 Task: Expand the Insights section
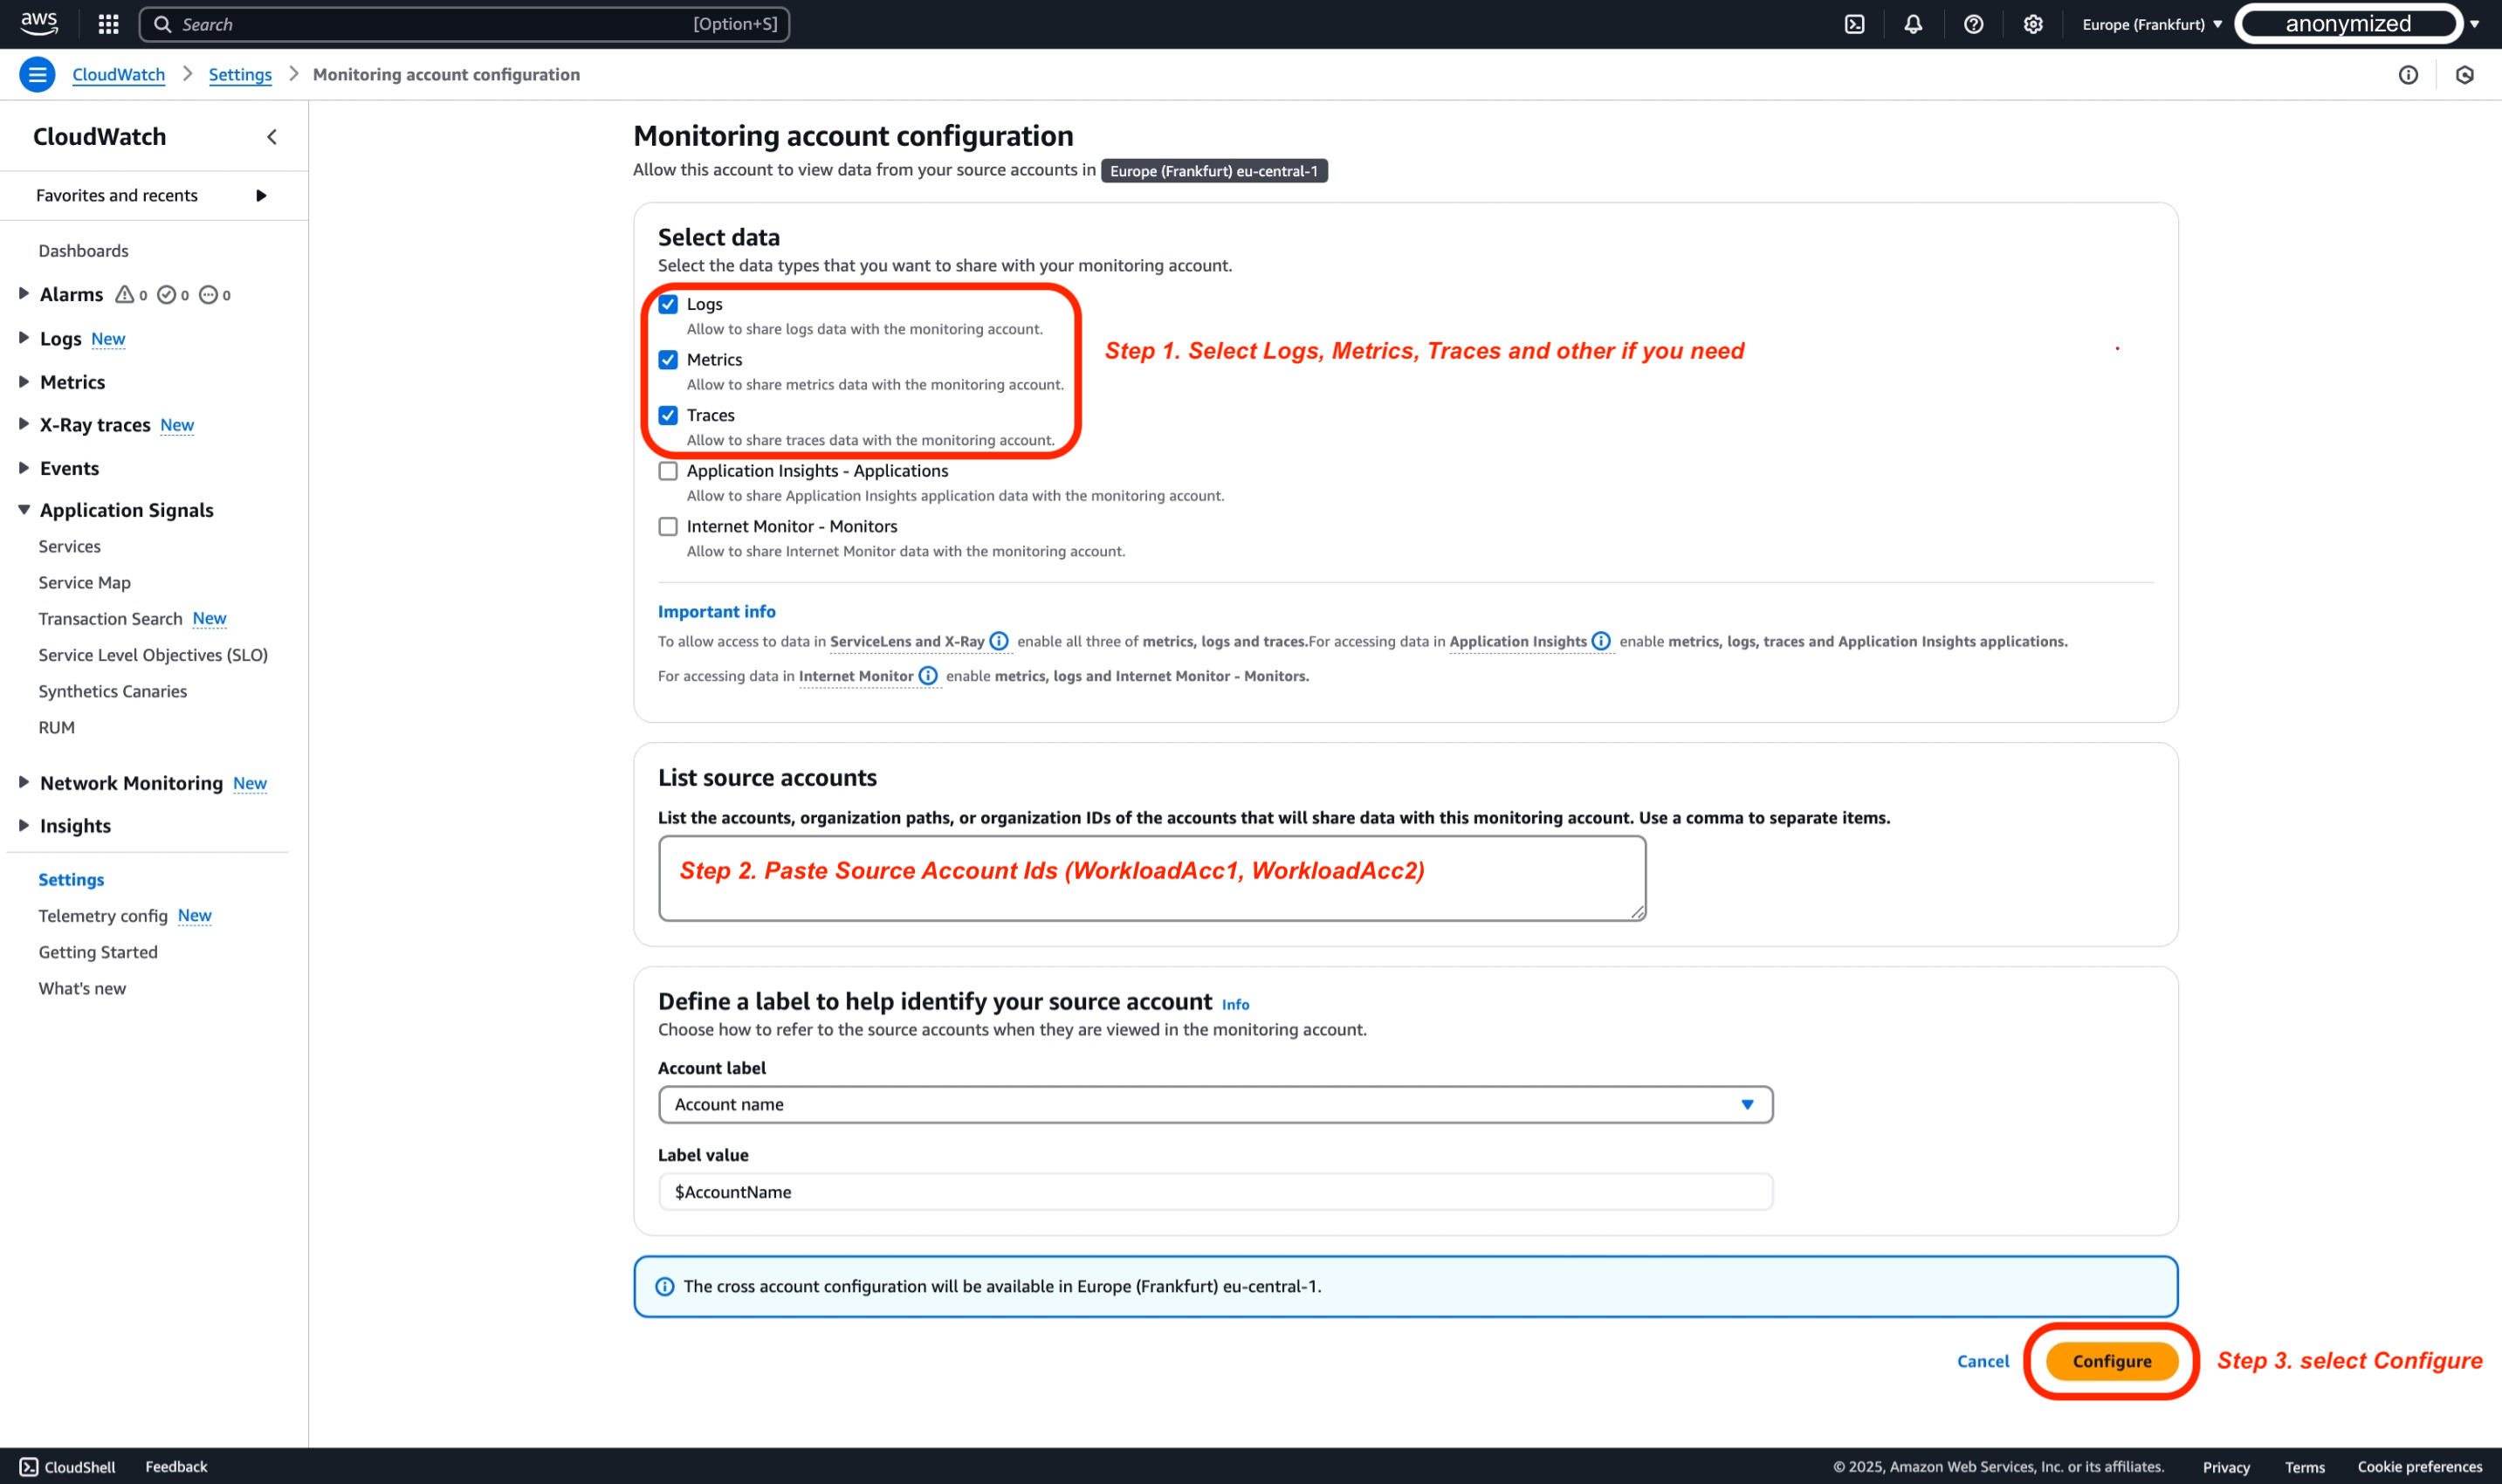click(x=24, y=825)
